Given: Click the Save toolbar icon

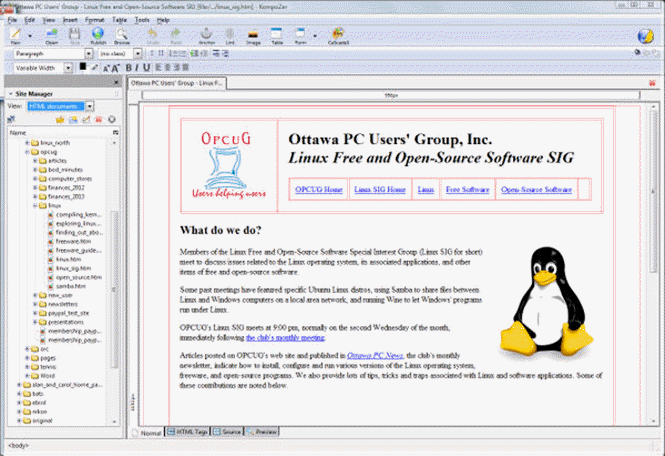Looking at the screenshot, I should point(75,35).
